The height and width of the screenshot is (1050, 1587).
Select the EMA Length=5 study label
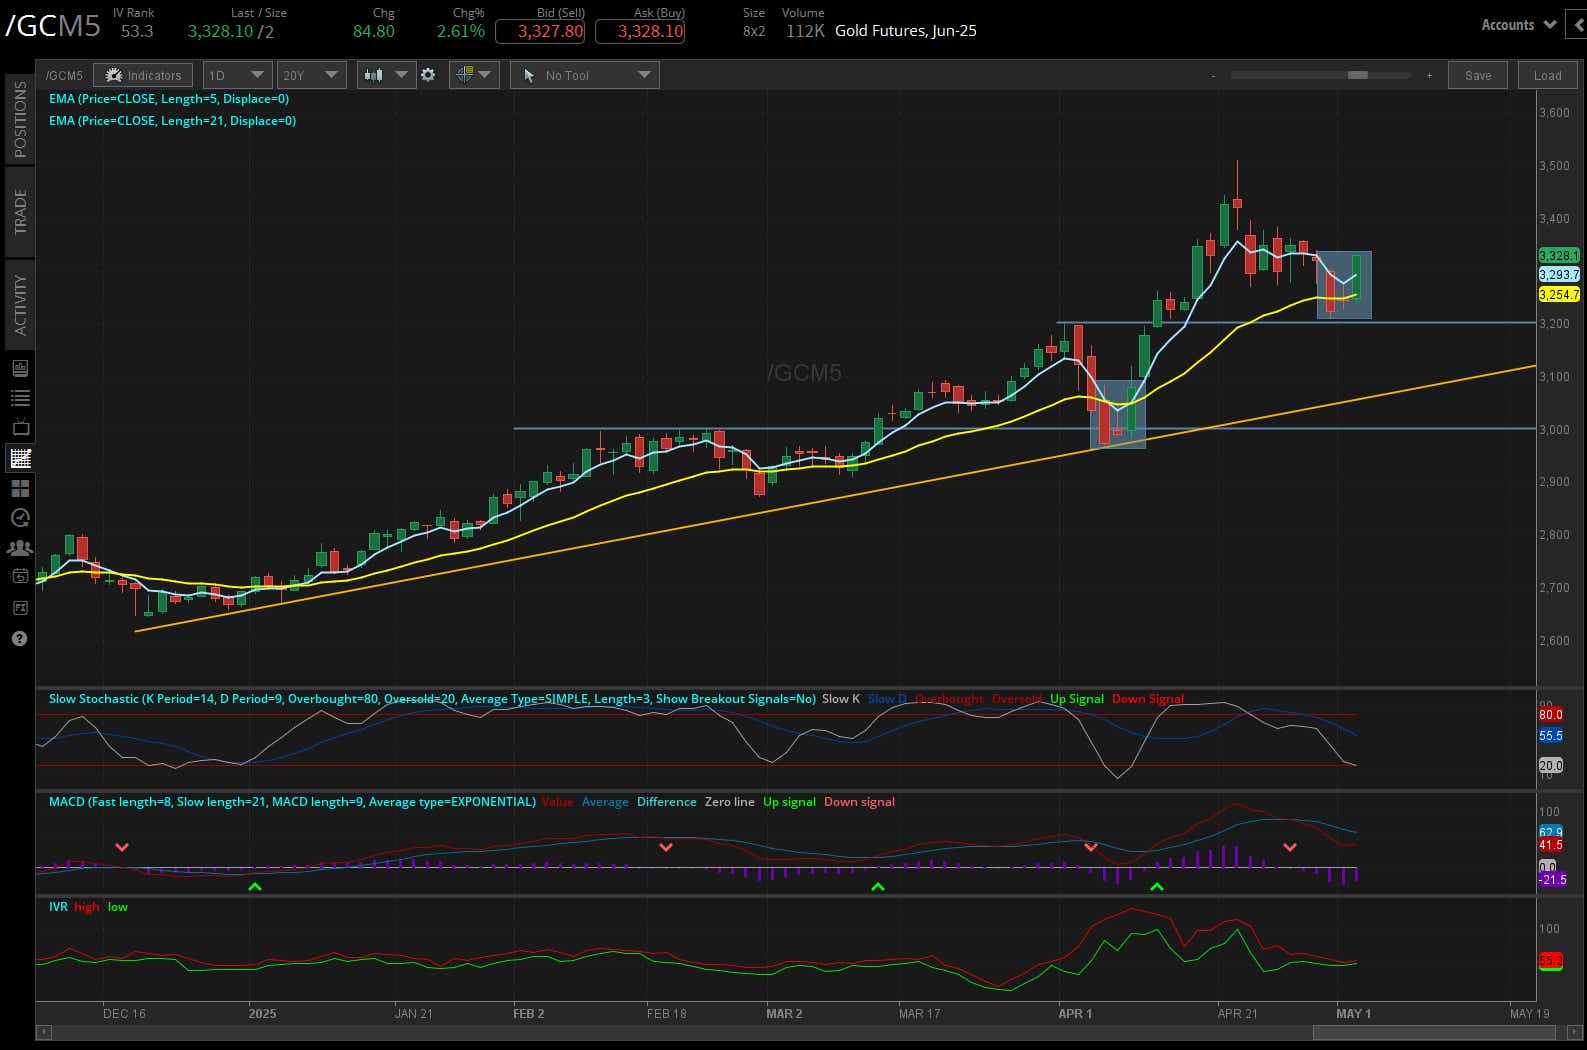169,99
